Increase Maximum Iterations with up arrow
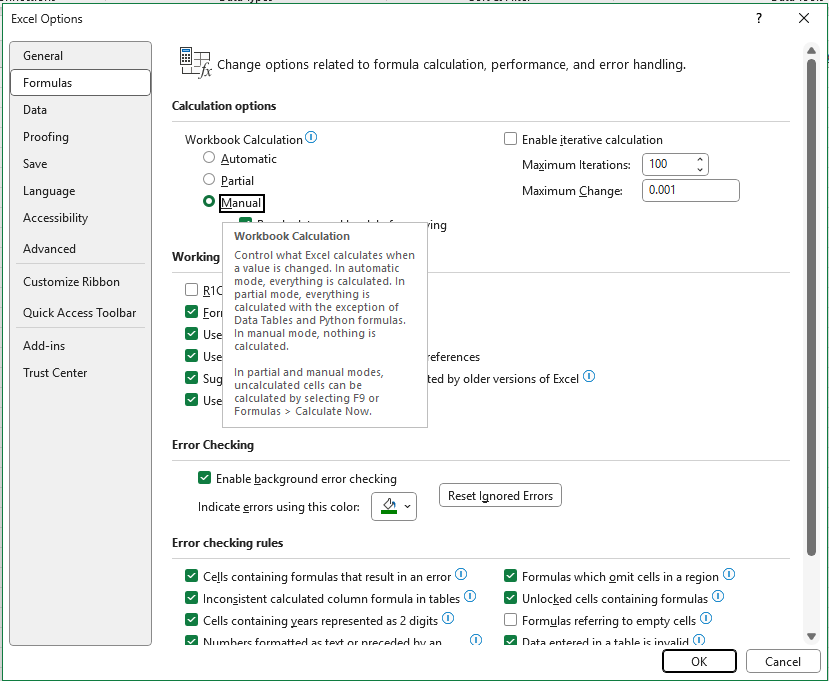 (700, 159)
